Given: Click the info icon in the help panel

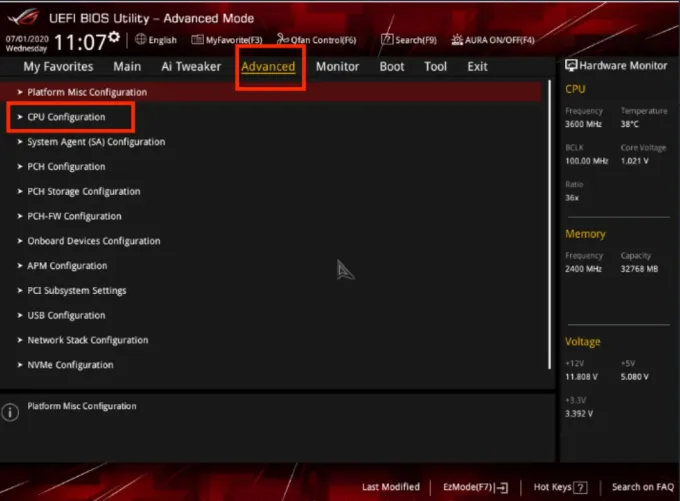Looking at the screenshot, I should coord(11,412).
